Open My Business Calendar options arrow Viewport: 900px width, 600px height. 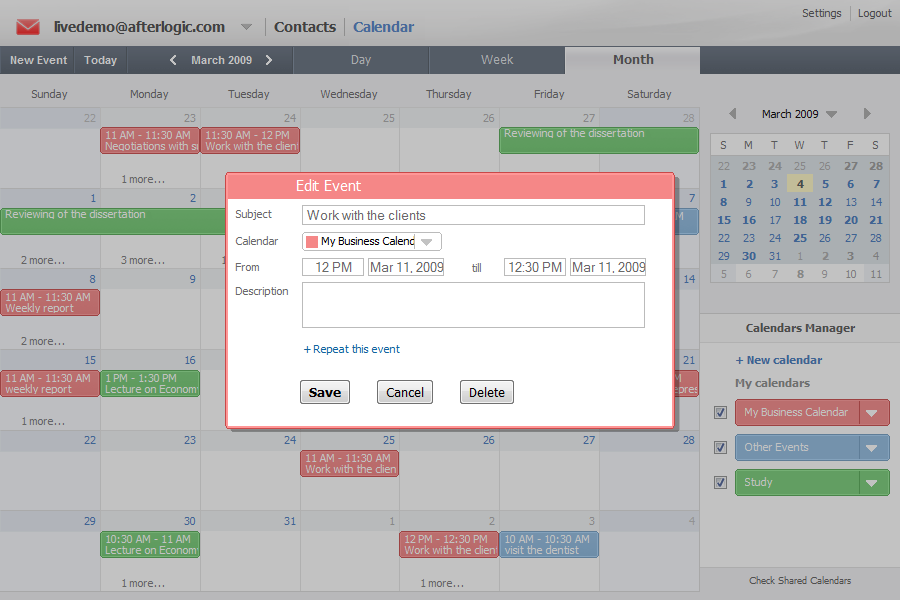pos(874,413)
